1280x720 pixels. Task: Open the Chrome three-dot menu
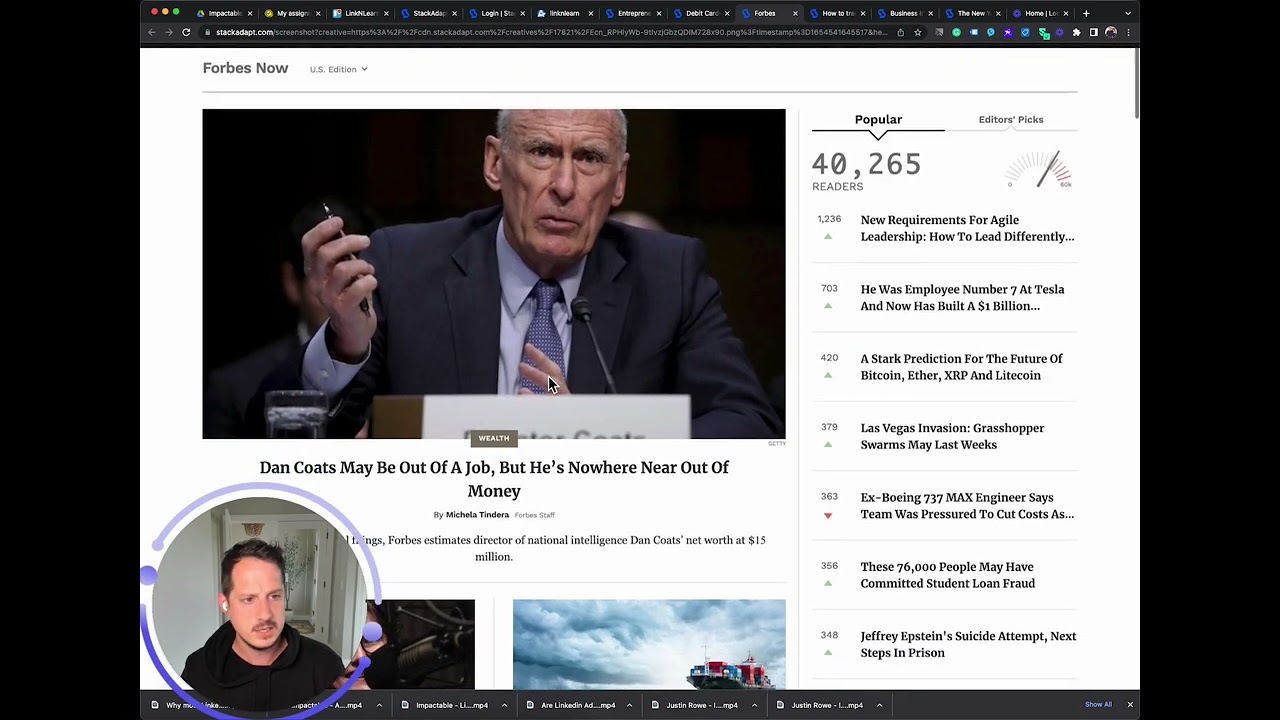coord(1128,32)
